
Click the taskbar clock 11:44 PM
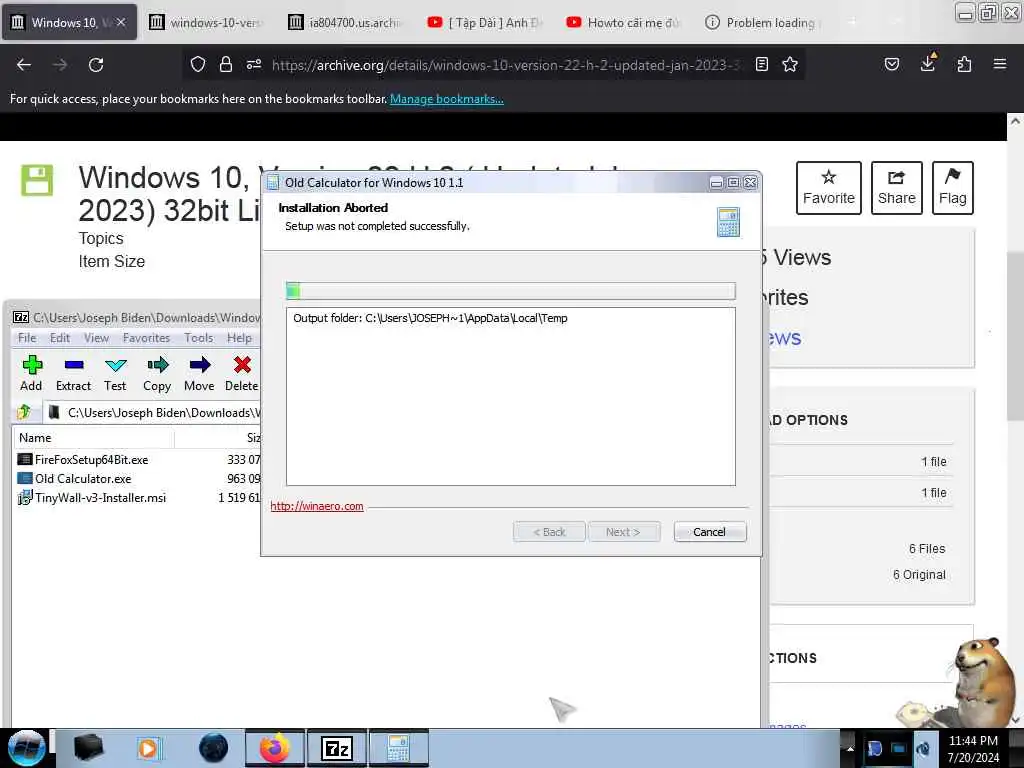(x=973, y=741)
